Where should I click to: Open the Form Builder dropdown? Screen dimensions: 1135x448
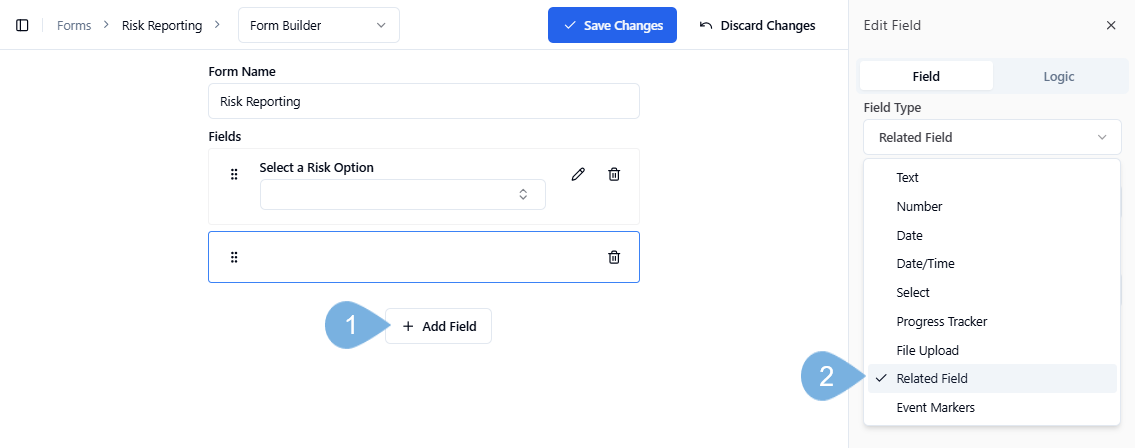[x=318, y=25]
